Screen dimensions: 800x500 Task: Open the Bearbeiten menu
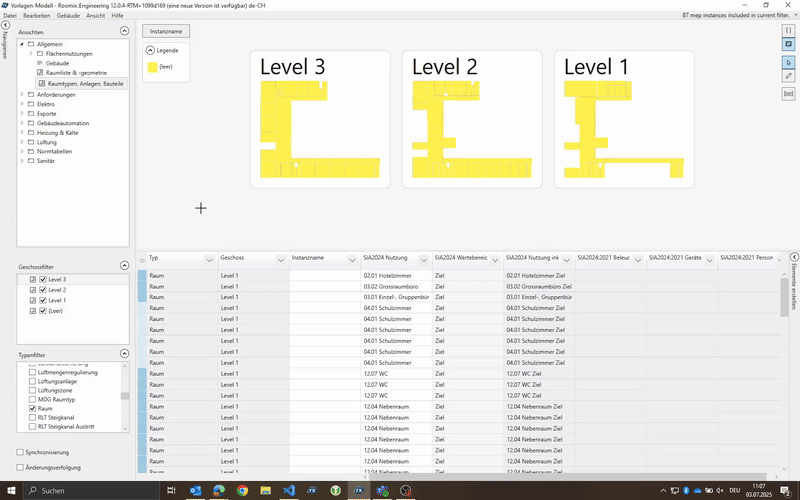click(37, 16)
